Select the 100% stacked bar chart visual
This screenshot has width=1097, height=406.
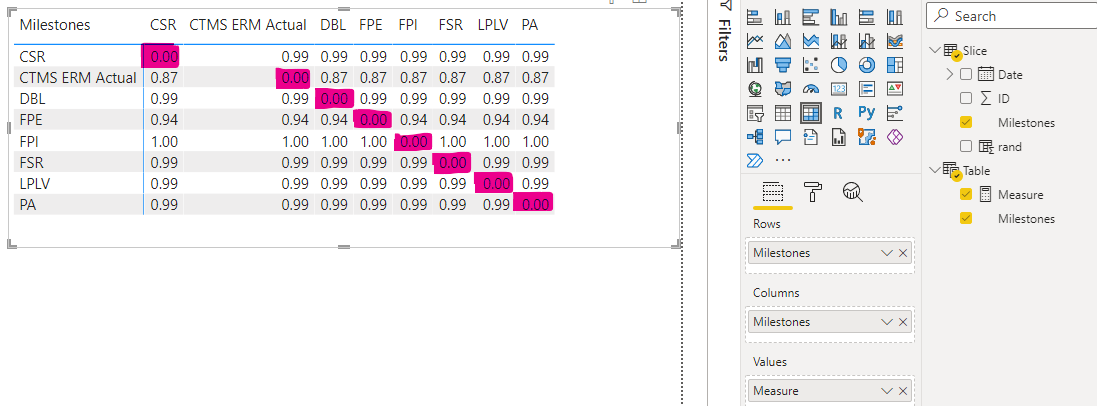pos(867,17)
